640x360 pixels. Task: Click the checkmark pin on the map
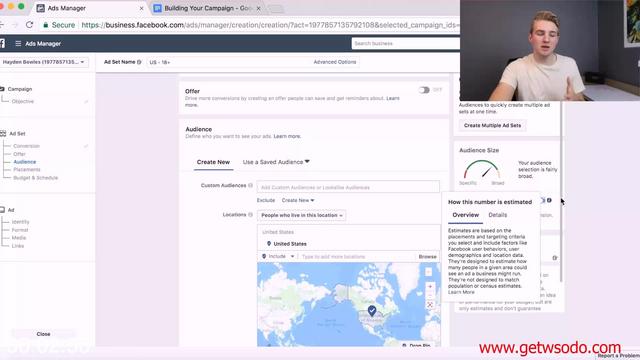click(x=372, y=311)
